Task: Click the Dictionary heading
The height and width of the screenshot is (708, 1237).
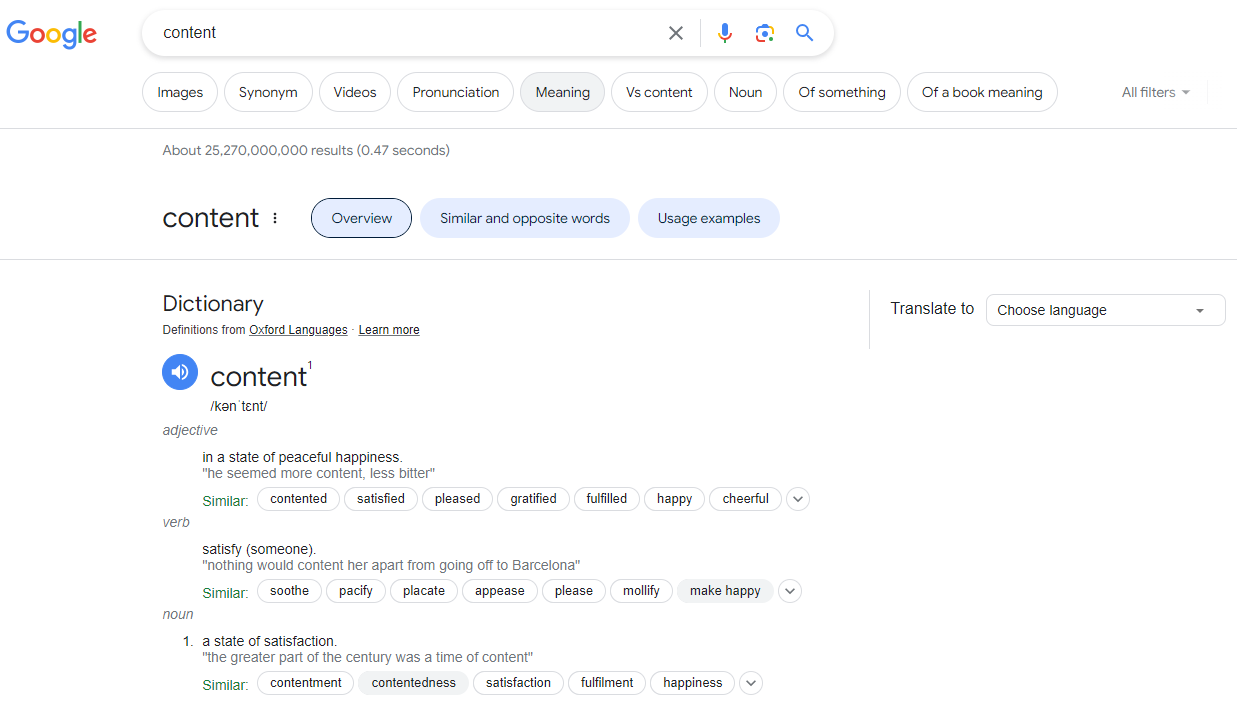Action: tap(213, 303)
